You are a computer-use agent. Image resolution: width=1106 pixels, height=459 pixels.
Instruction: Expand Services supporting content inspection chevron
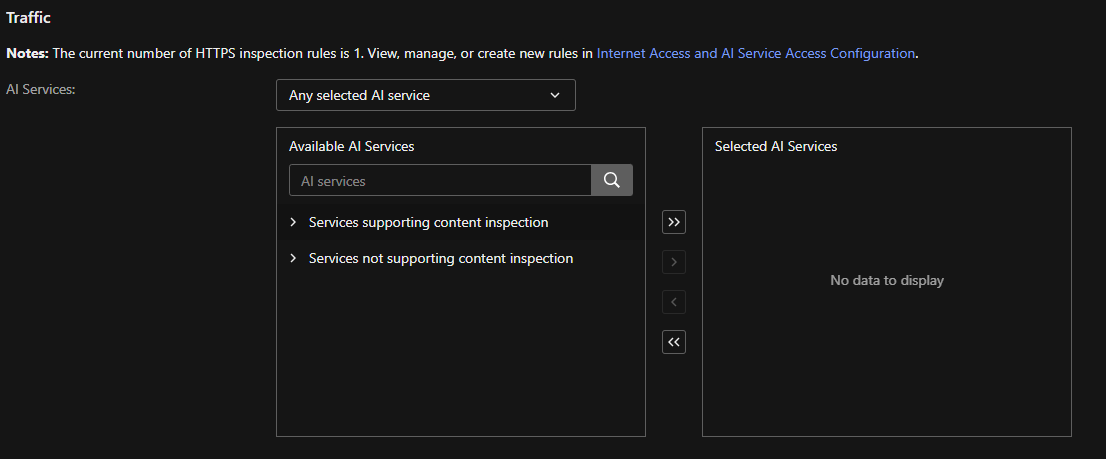point(293,222)
